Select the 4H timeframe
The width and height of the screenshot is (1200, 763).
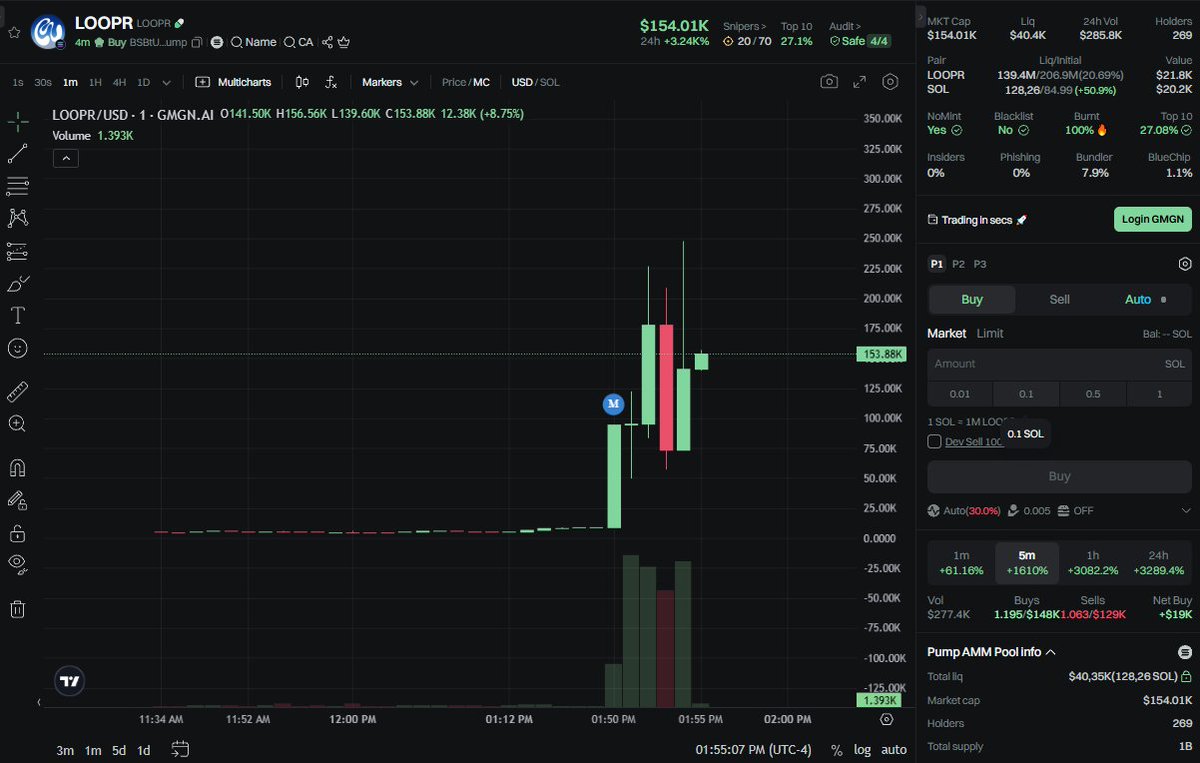pos(119,82)
